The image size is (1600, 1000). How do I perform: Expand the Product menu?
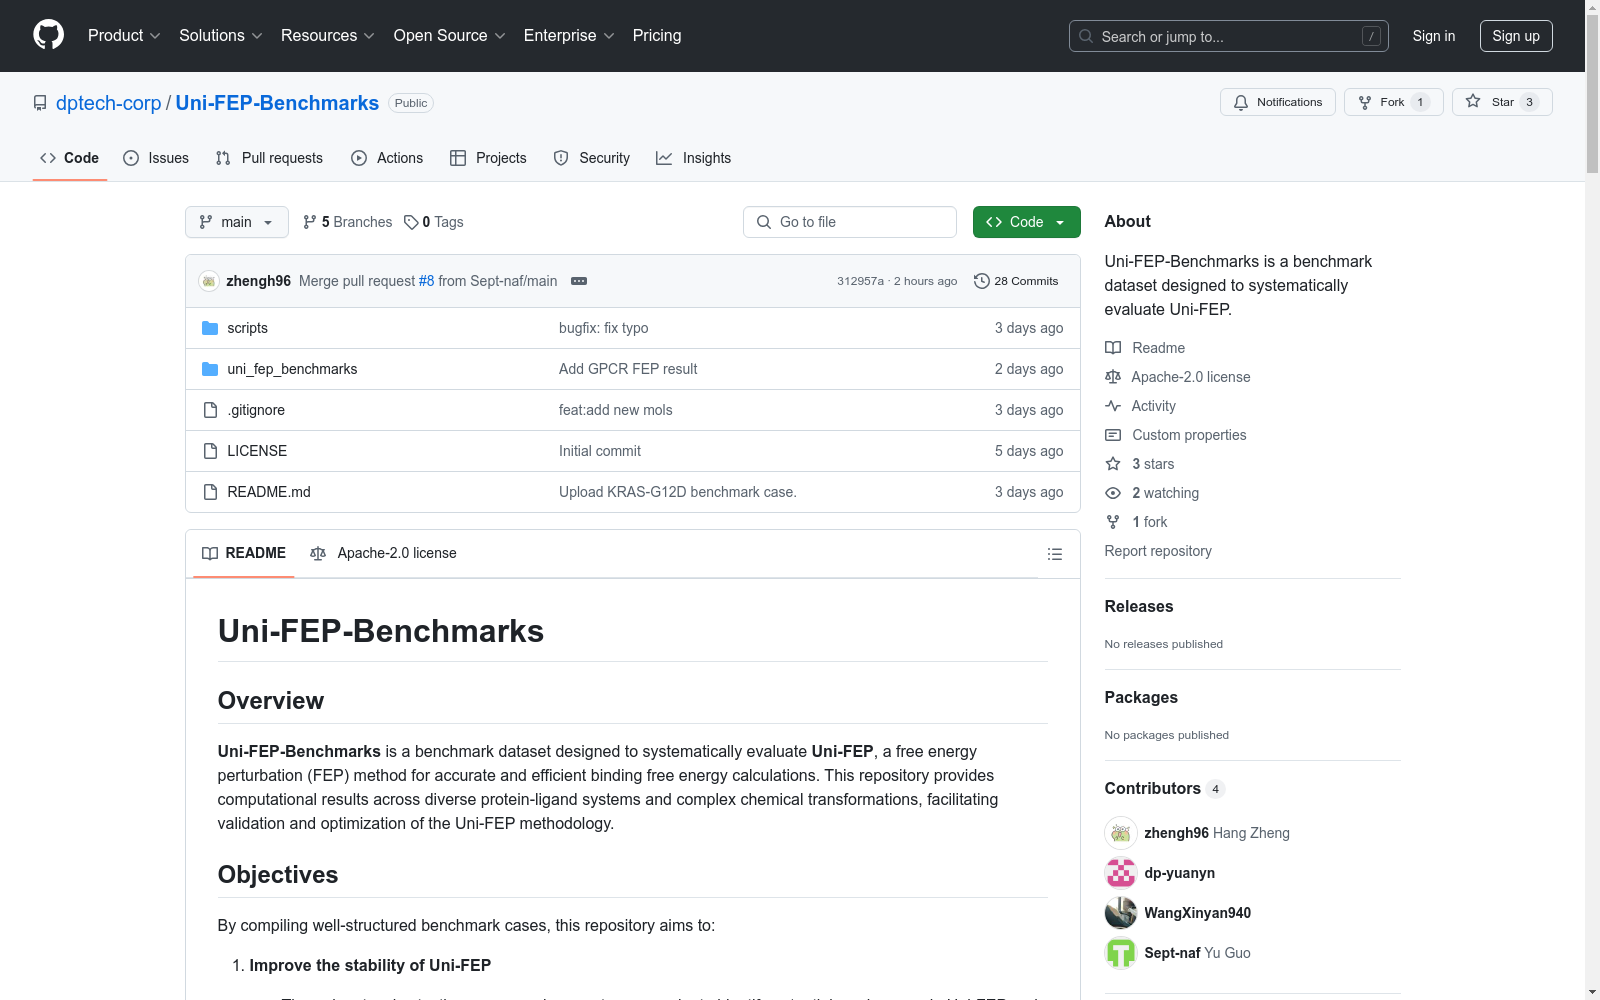124,35
